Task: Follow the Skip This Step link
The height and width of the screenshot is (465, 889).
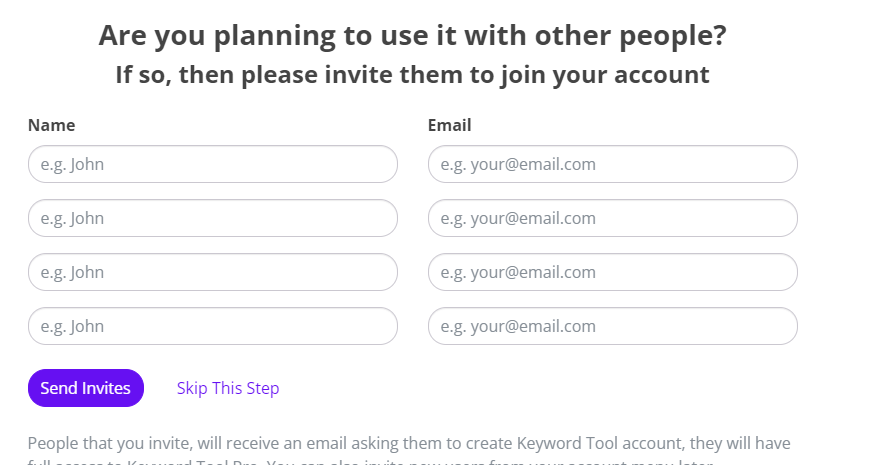Action: pyautogui.click(x=228, y=388)
